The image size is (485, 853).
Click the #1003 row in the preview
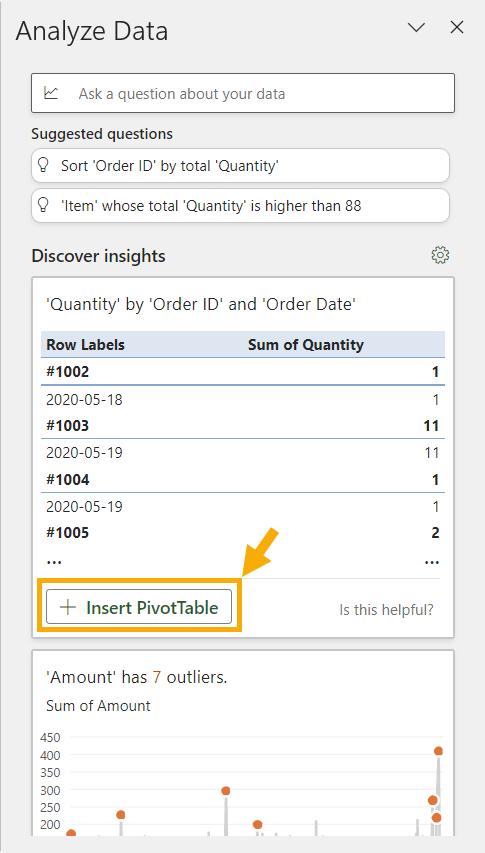point(243,425)
